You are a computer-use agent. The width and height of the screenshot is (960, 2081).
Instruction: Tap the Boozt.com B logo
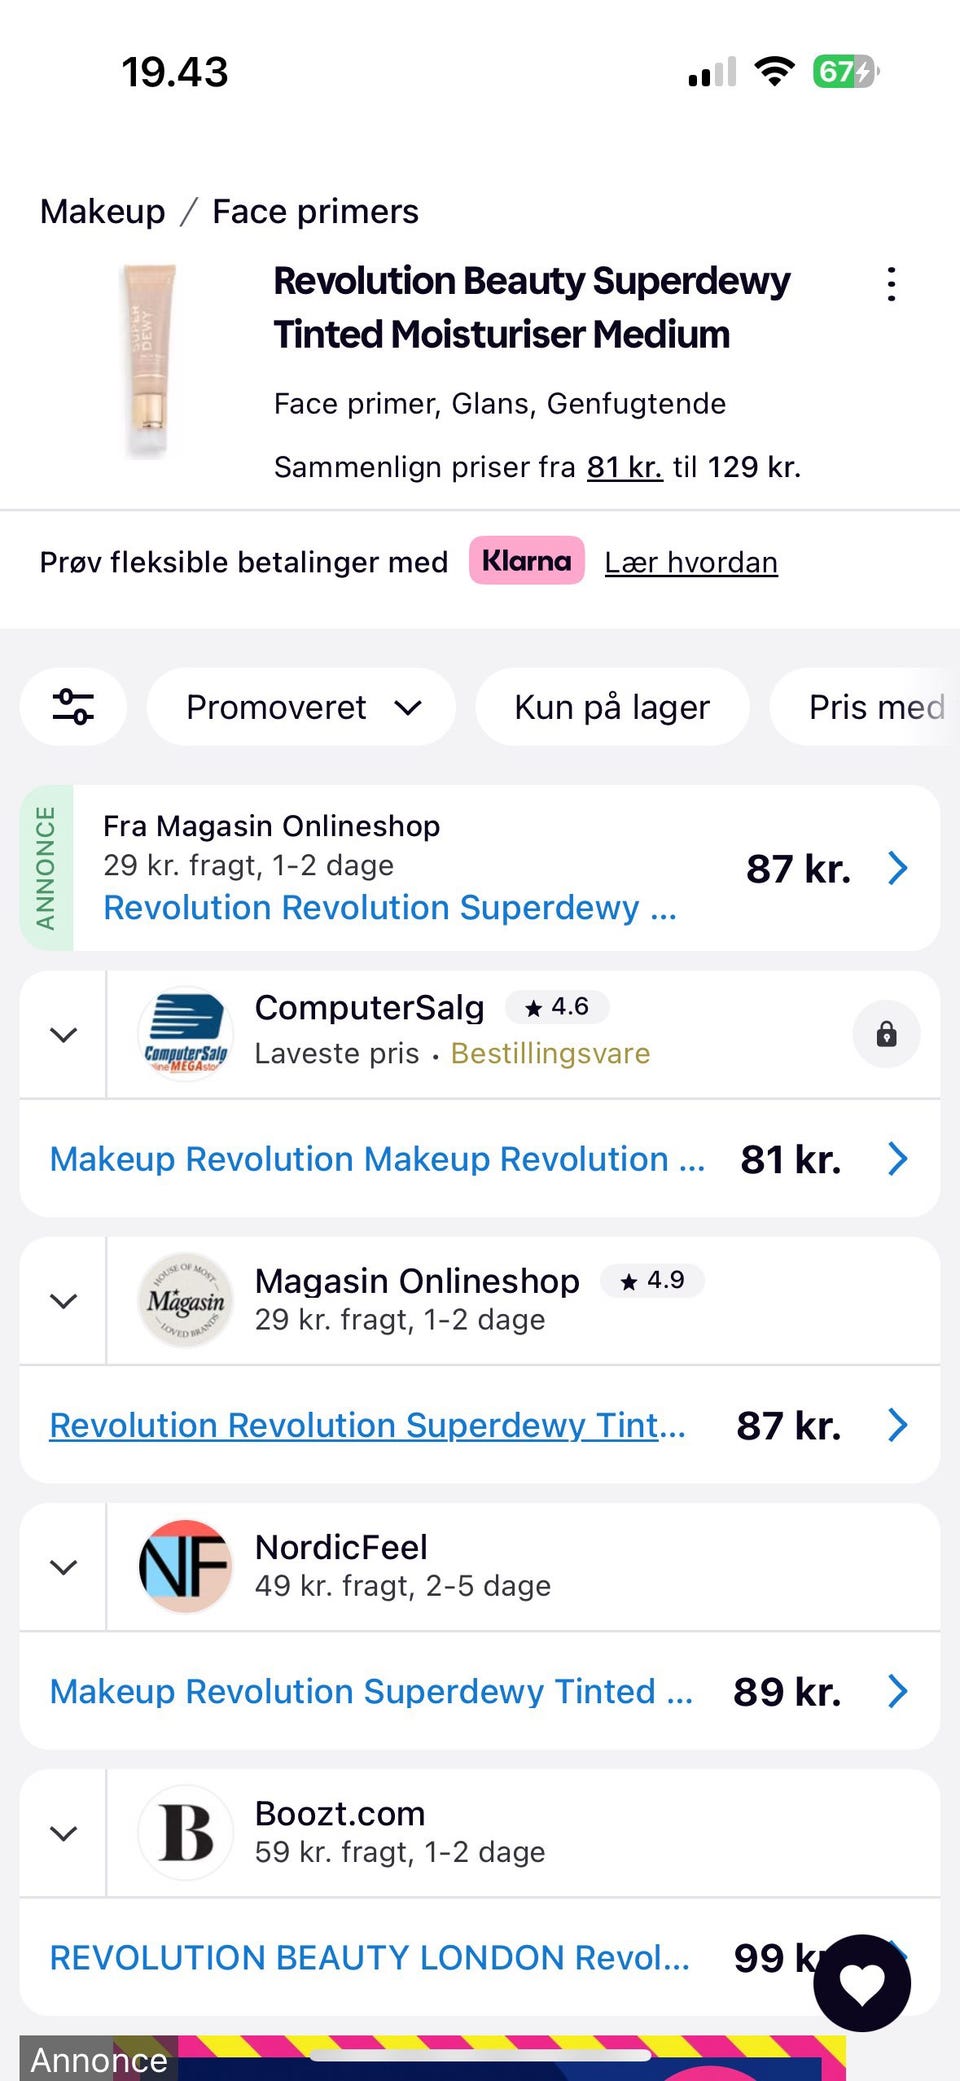(185, 1832)
